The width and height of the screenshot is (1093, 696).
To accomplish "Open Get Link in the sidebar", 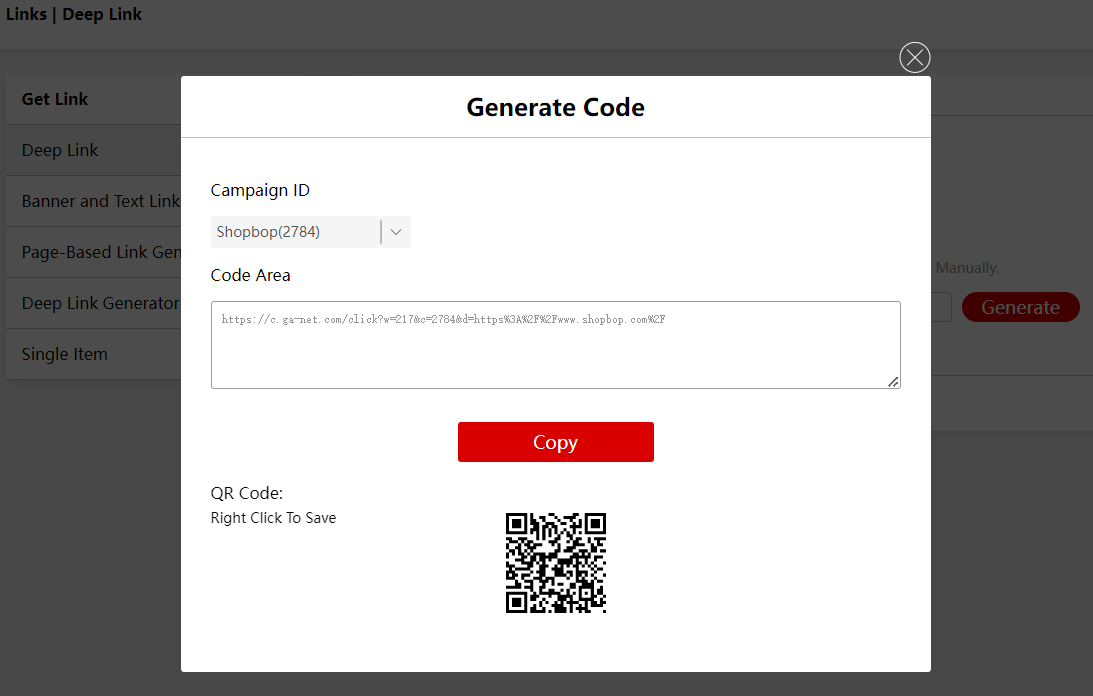I will coord(93,99).
